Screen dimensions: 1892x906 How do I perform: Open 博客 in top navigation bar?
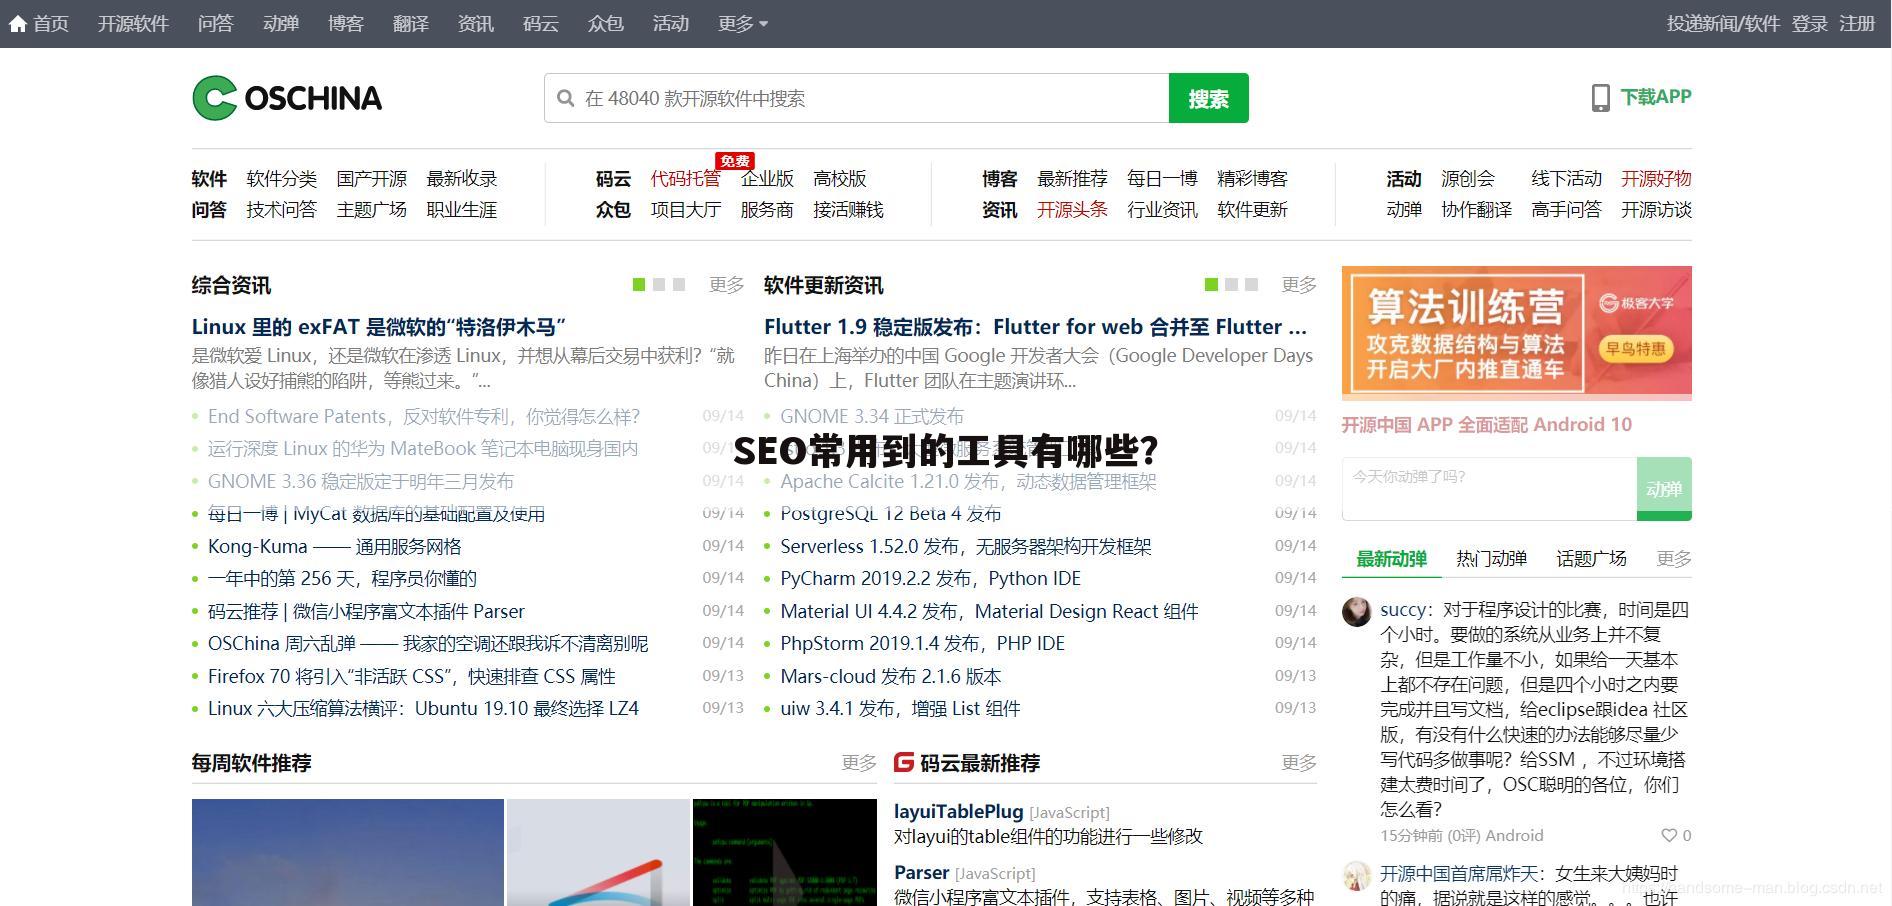coord(345,24)
